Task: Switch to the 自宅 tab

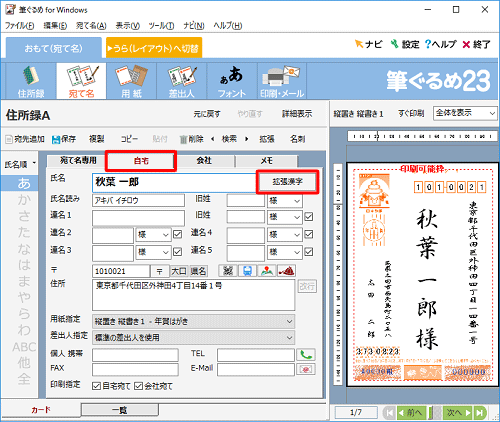Action: [141, 161]
